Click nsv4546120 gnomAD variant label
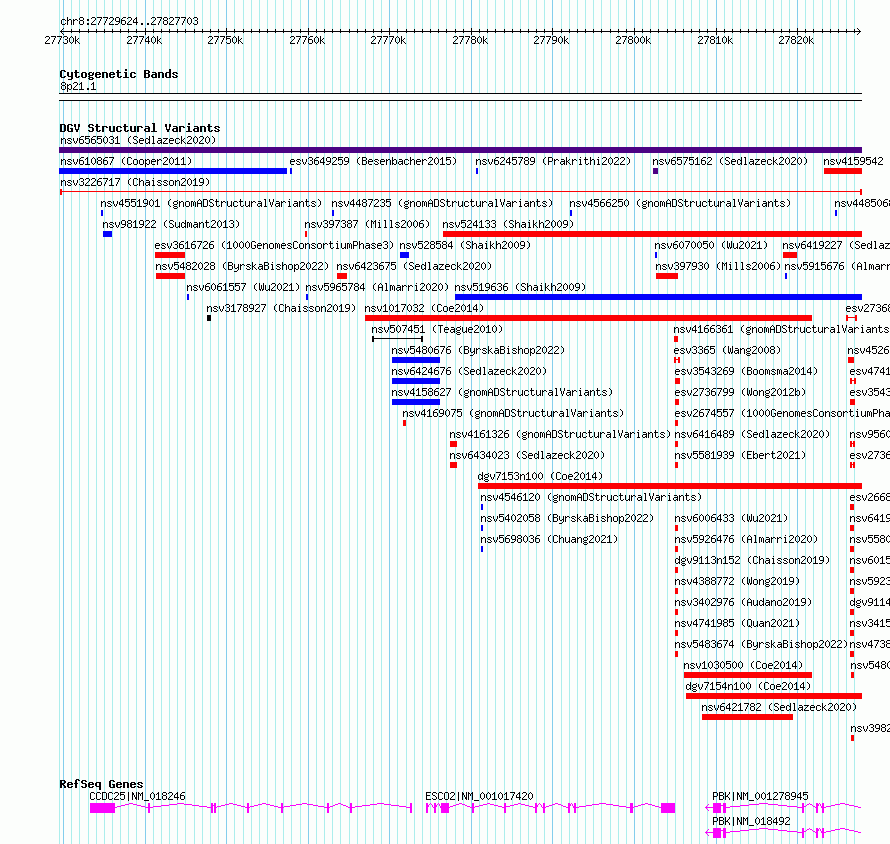The height and width of the screenshot is (844, 890). click(591, 497)
